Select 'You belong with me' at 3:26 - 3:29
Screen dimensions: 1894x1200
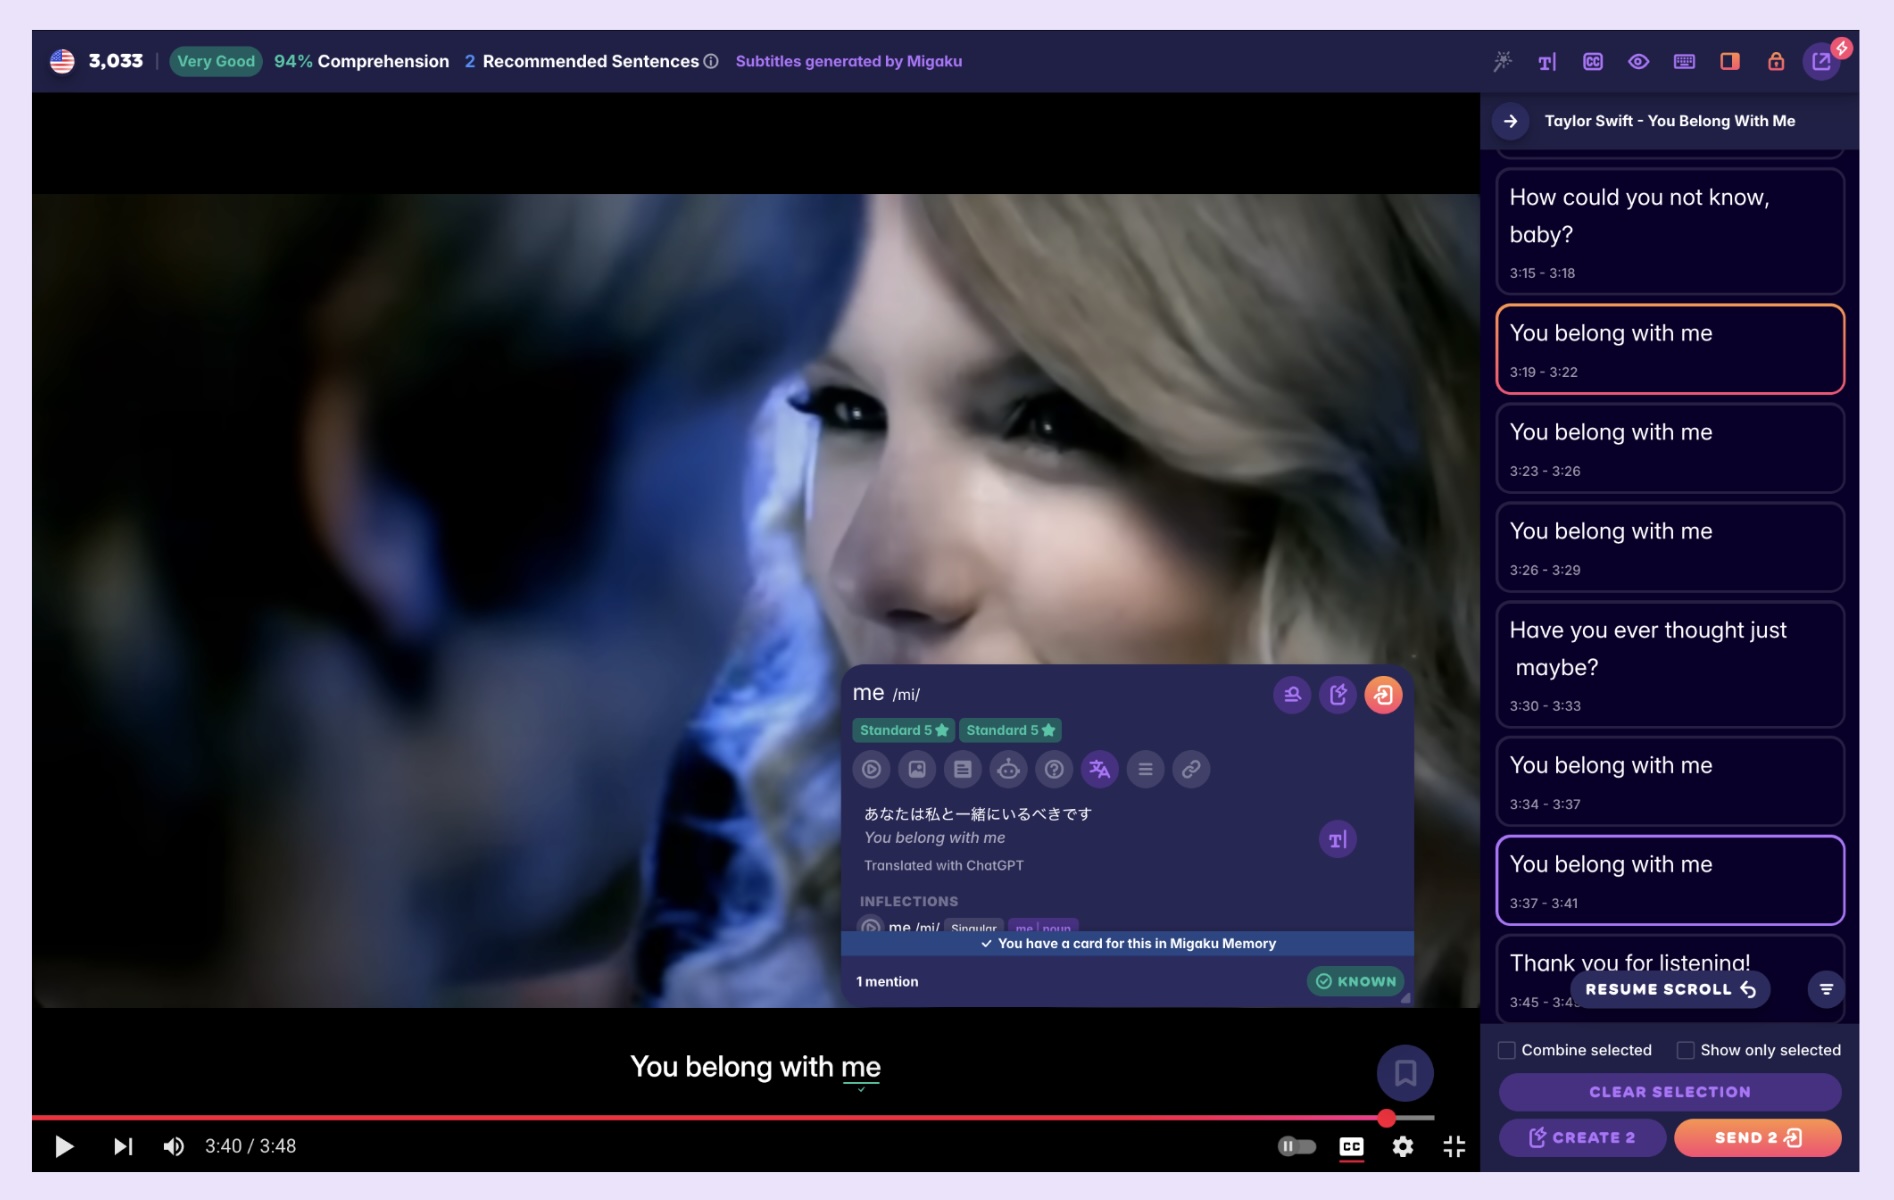tap(1669, 547)
